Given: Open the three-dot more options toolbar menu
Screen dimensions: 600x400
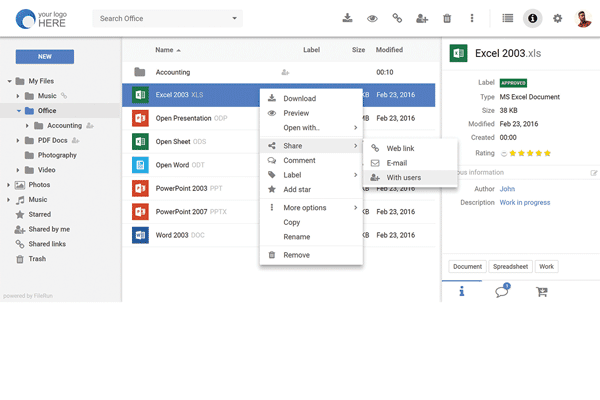Looking at the screenshot, I should [472, 18].
